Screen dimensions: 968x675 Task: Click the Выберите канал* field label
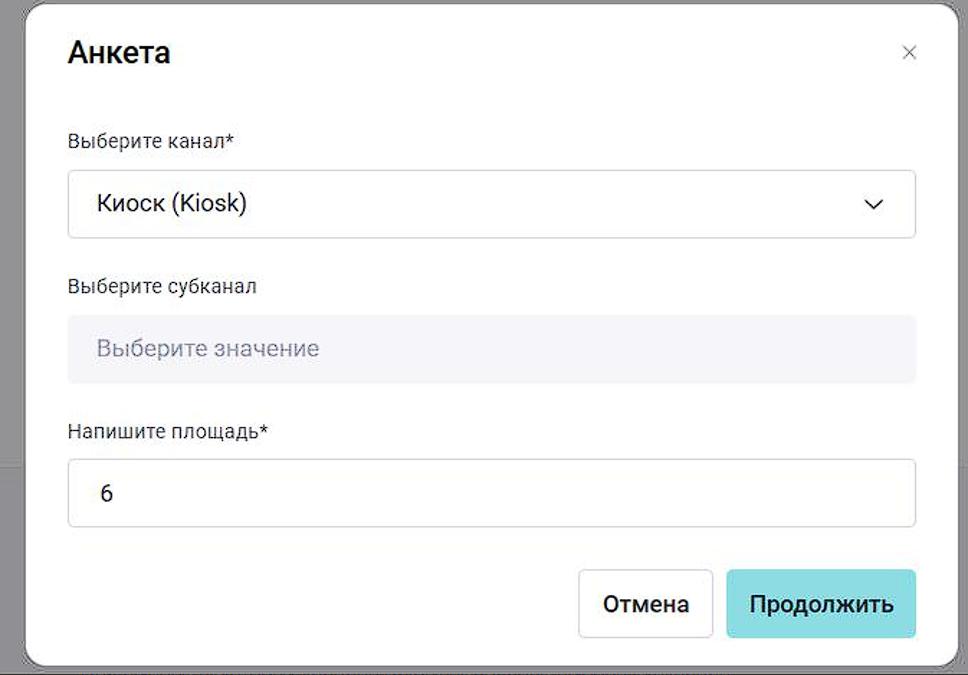pyautogui.click(x=150, y=141)
